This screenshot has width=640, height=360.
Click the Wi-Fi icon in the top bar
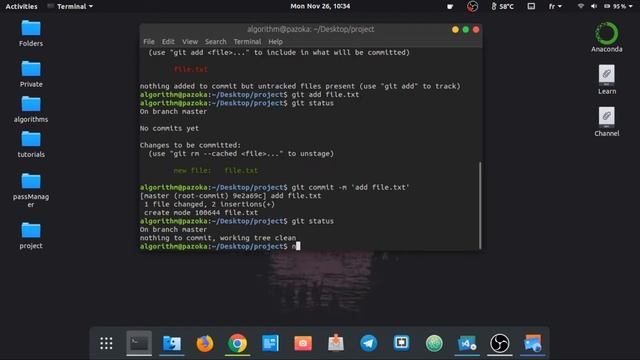(x=581, y=6)
